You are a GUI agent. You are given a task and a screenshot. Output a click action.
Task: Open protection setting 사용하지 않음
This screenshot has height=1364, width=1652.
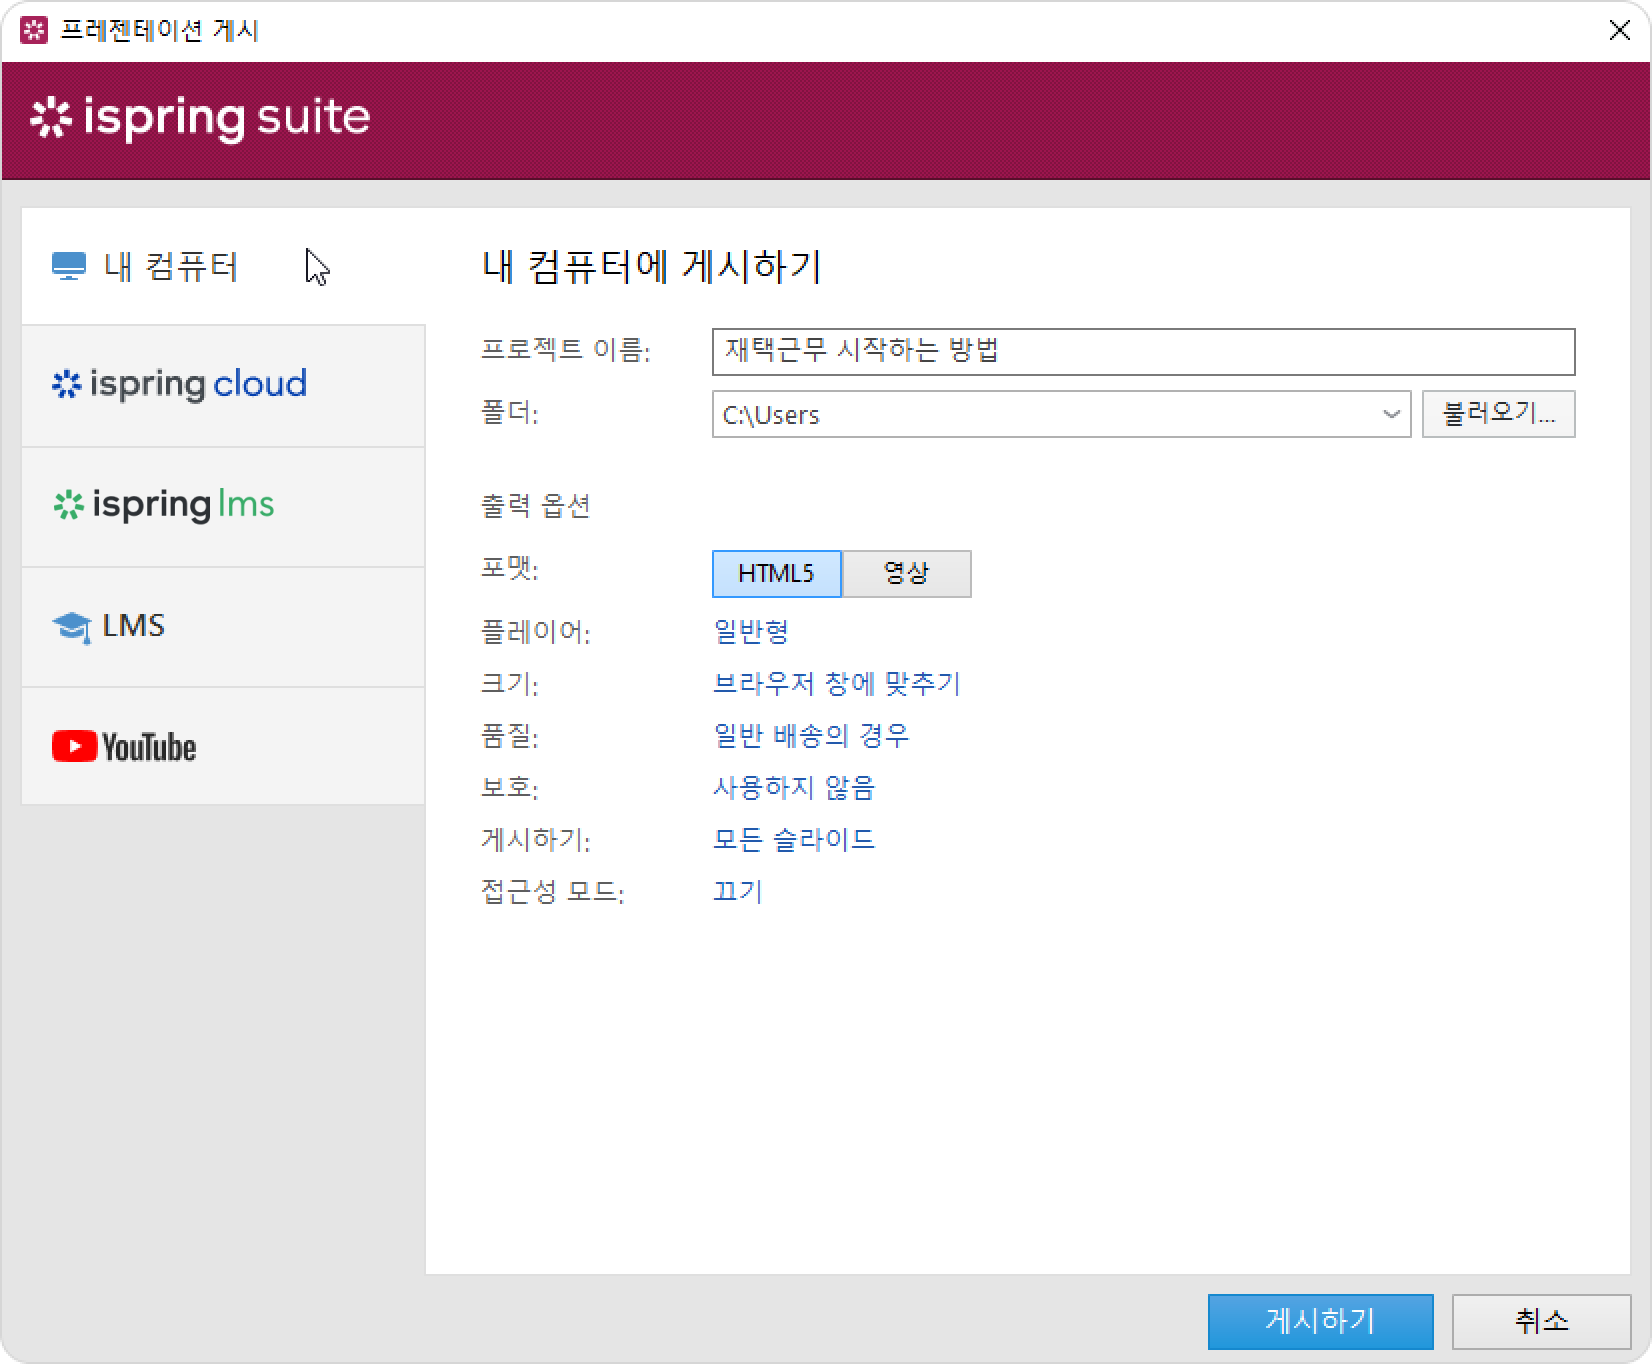pyautogui.click(x=794, y=788)
